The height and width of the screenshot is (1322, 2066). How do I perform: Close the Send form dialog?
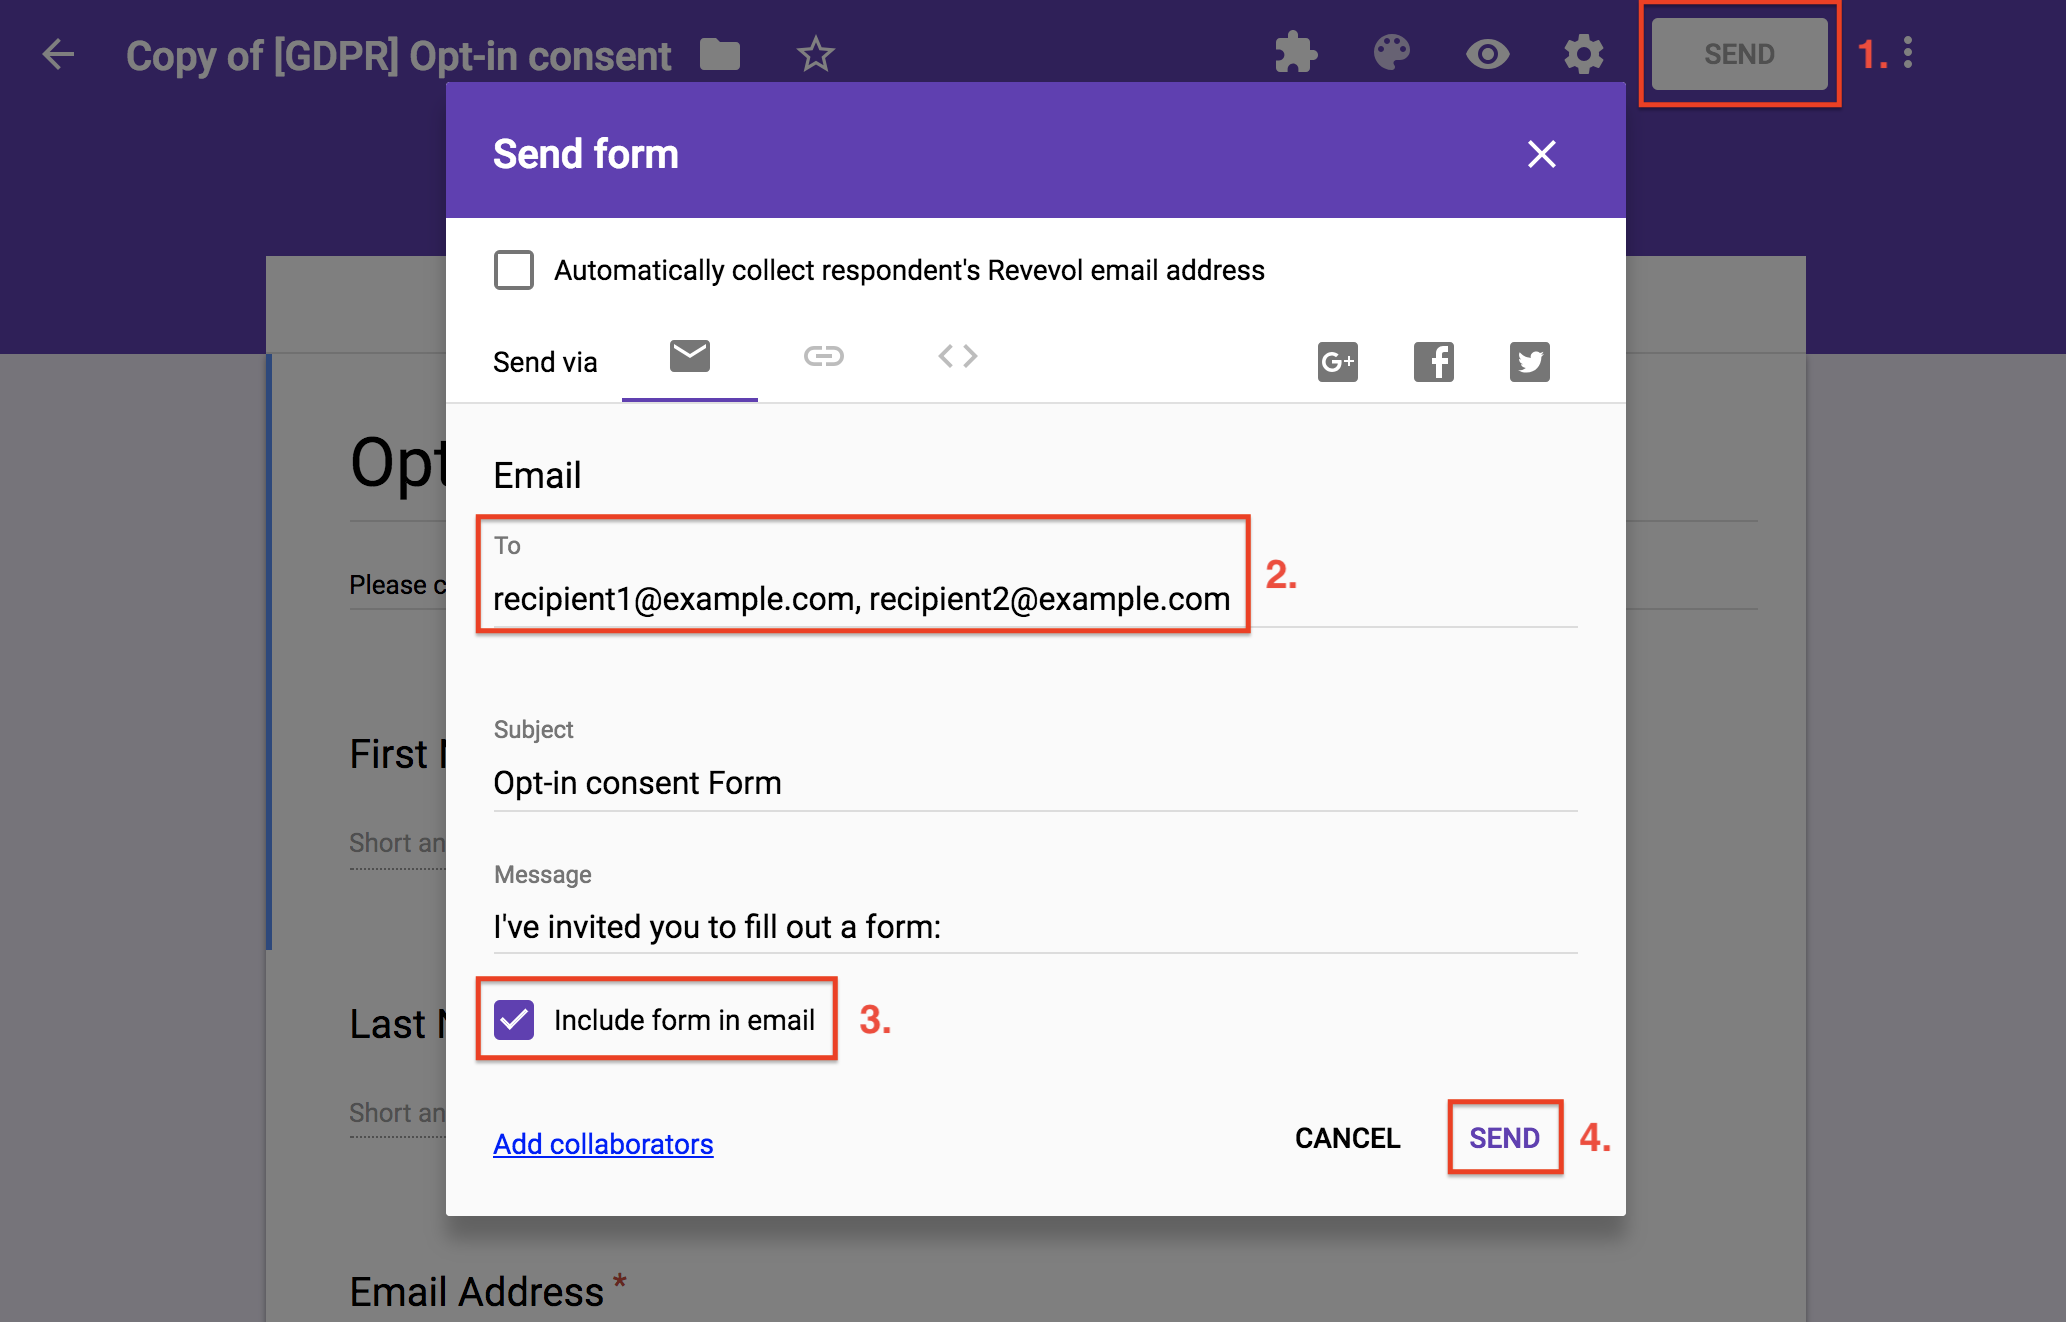(x=1541, y=154)
